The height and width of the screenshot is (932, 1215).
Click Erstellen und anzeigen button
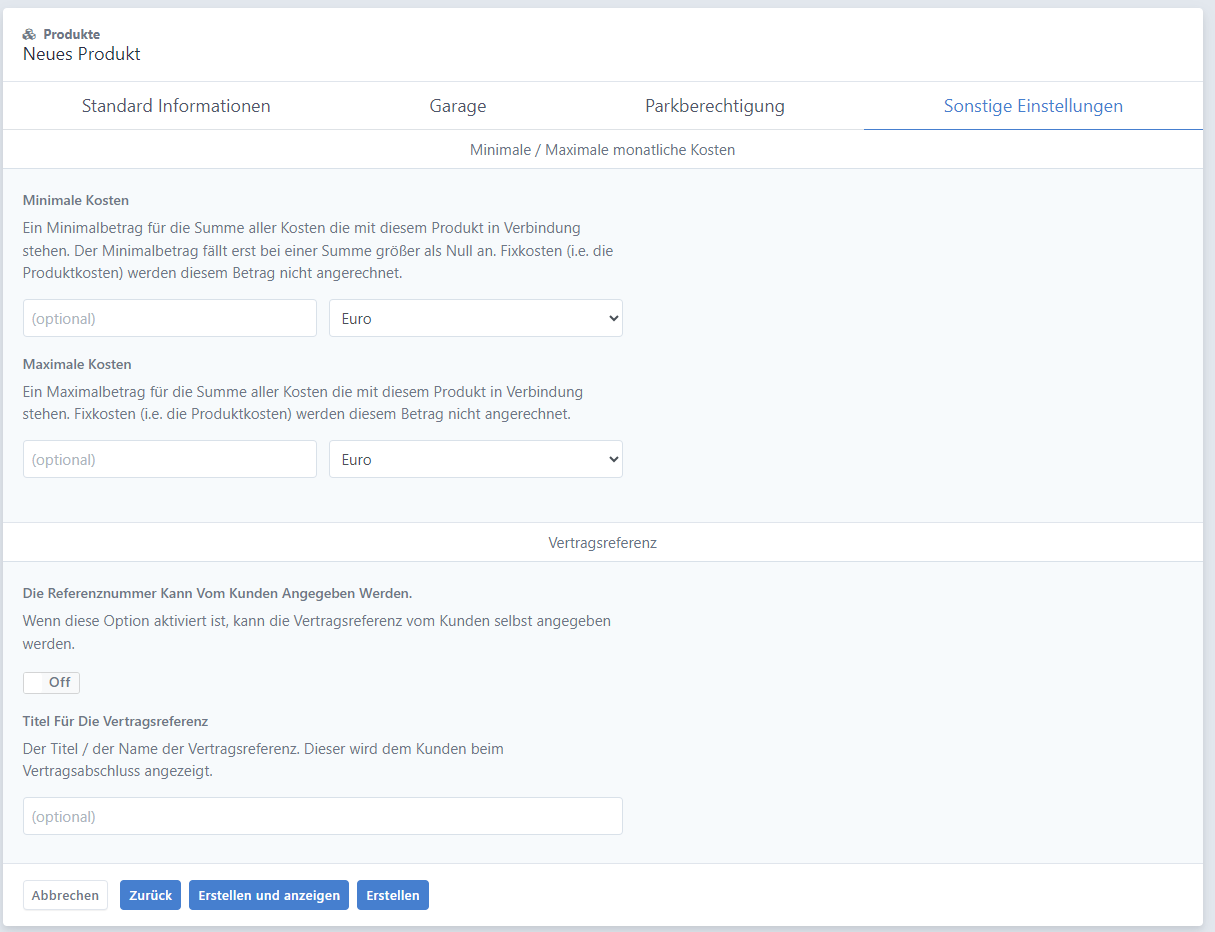pos(269,895)
